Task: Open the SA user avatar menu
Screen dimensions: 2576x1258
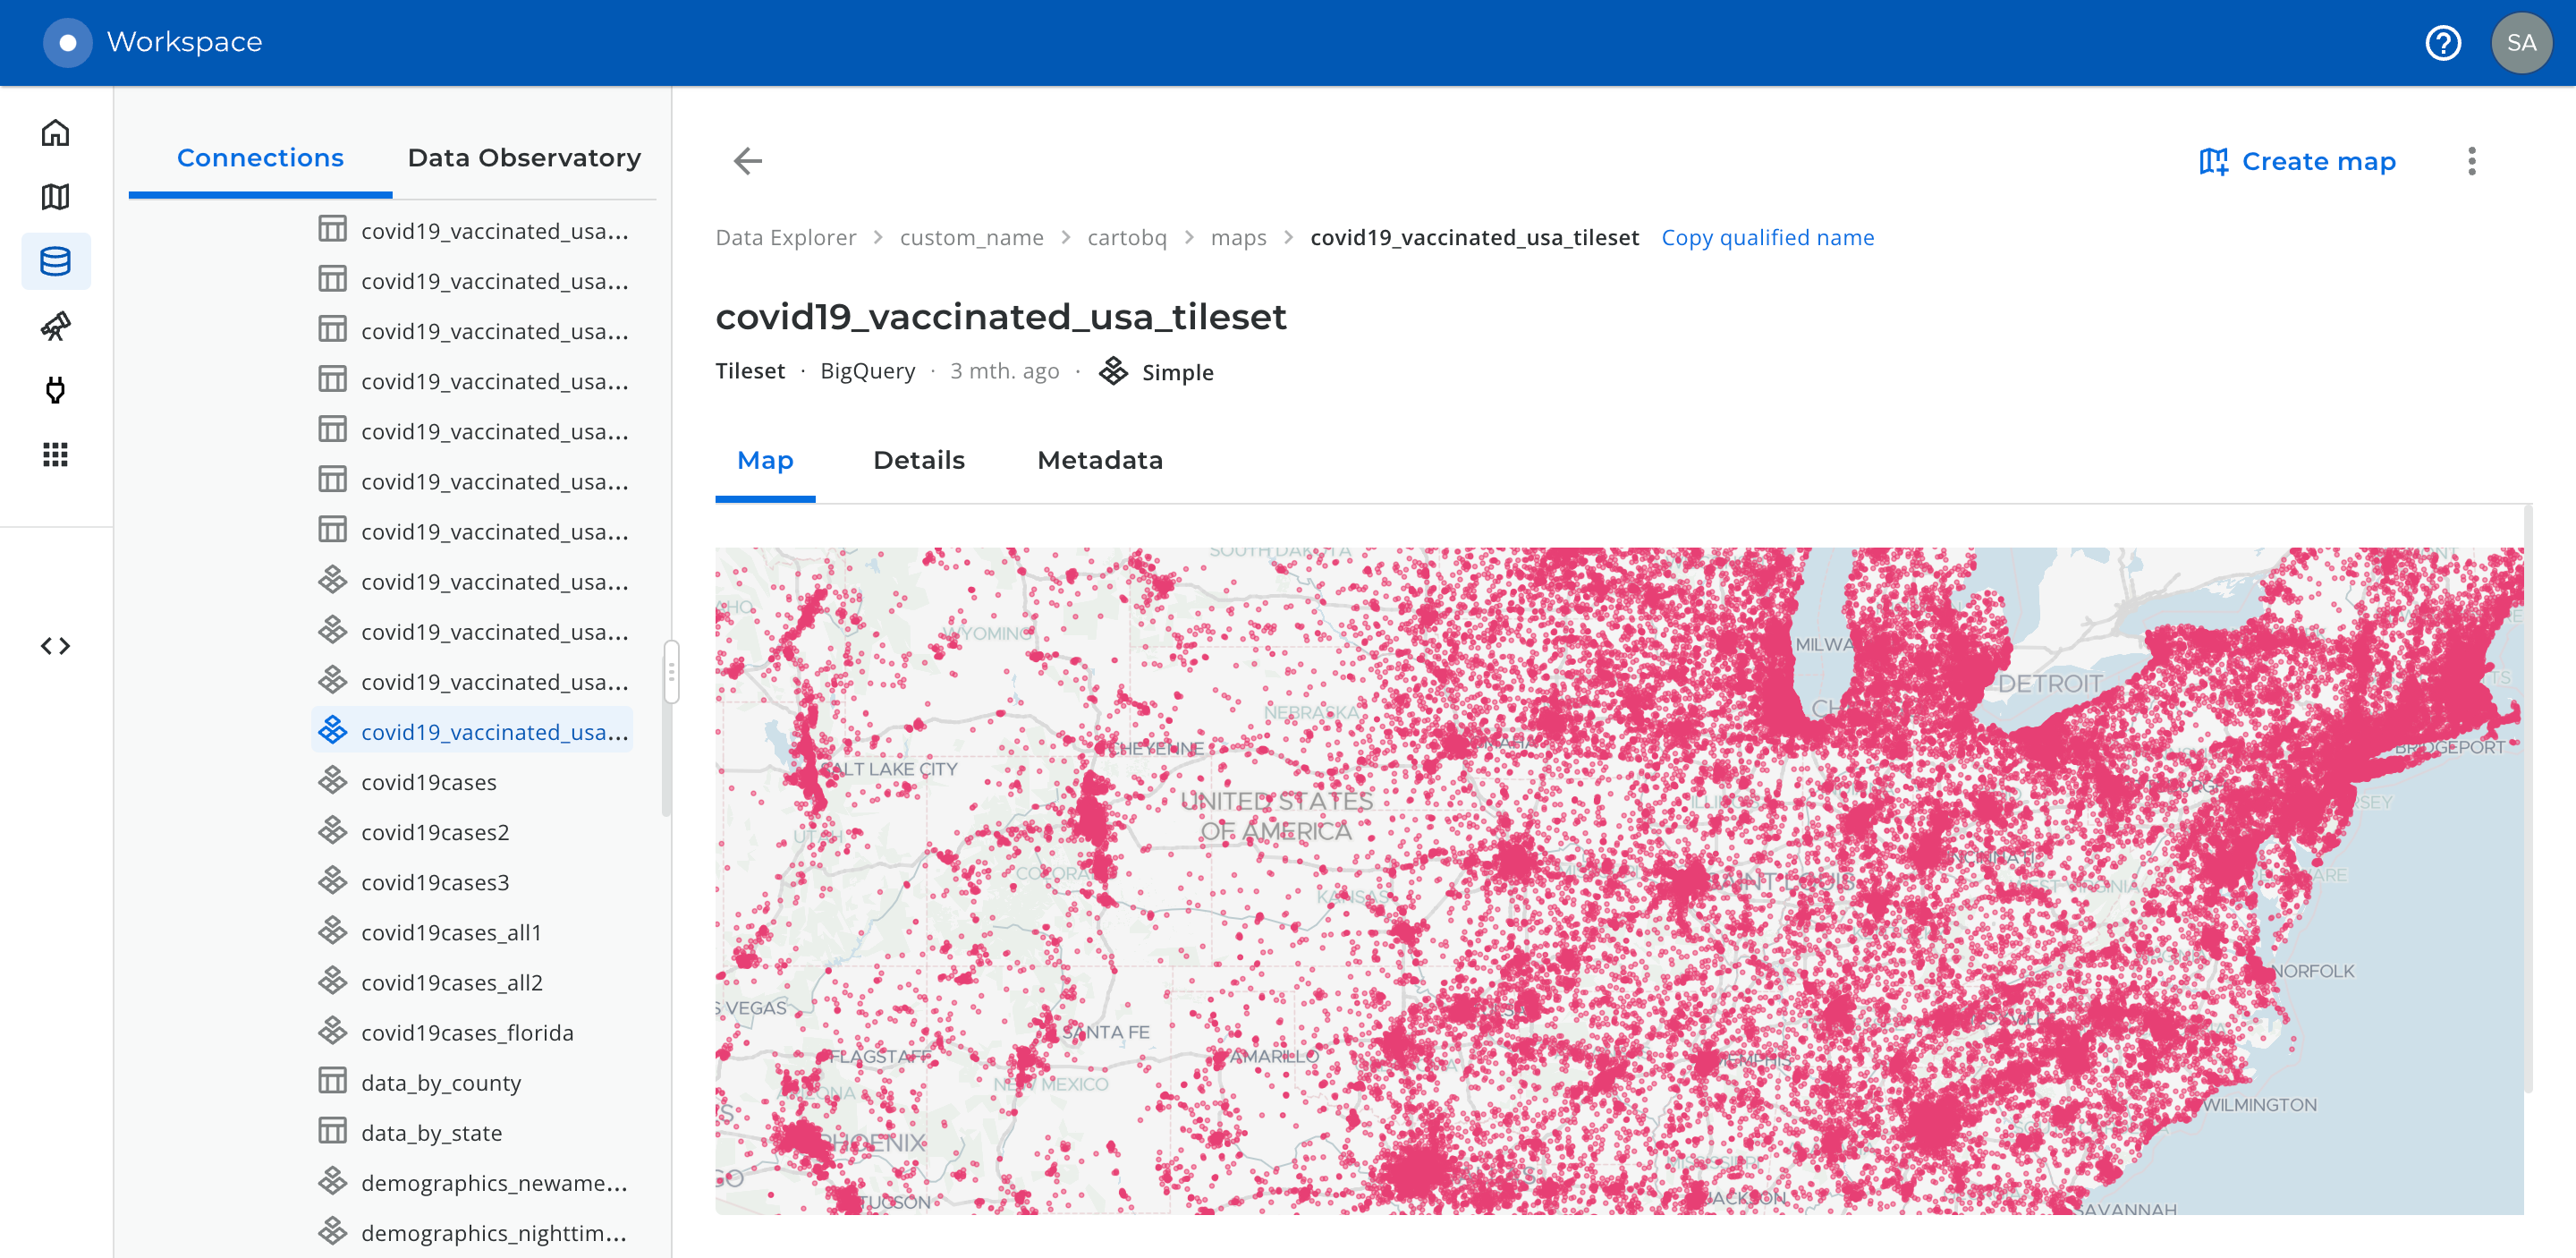Action: point(2521,43)
